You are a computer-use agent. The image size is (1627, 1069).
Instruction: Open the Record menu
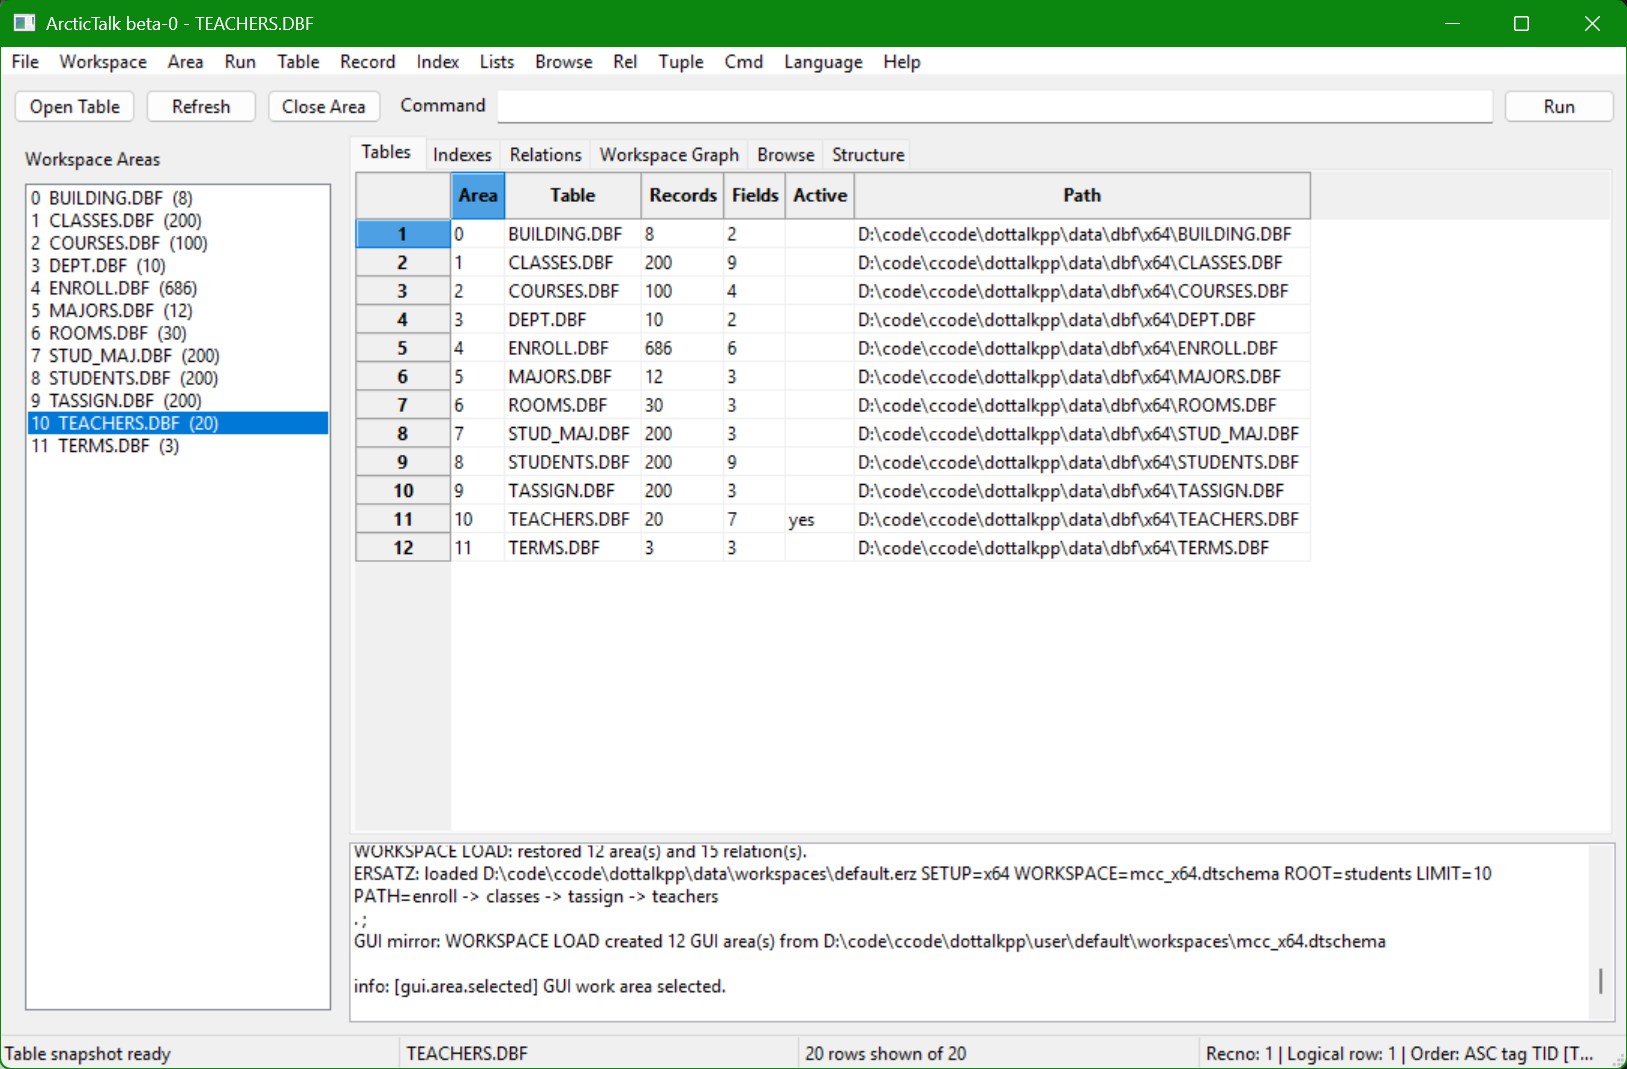368,62
